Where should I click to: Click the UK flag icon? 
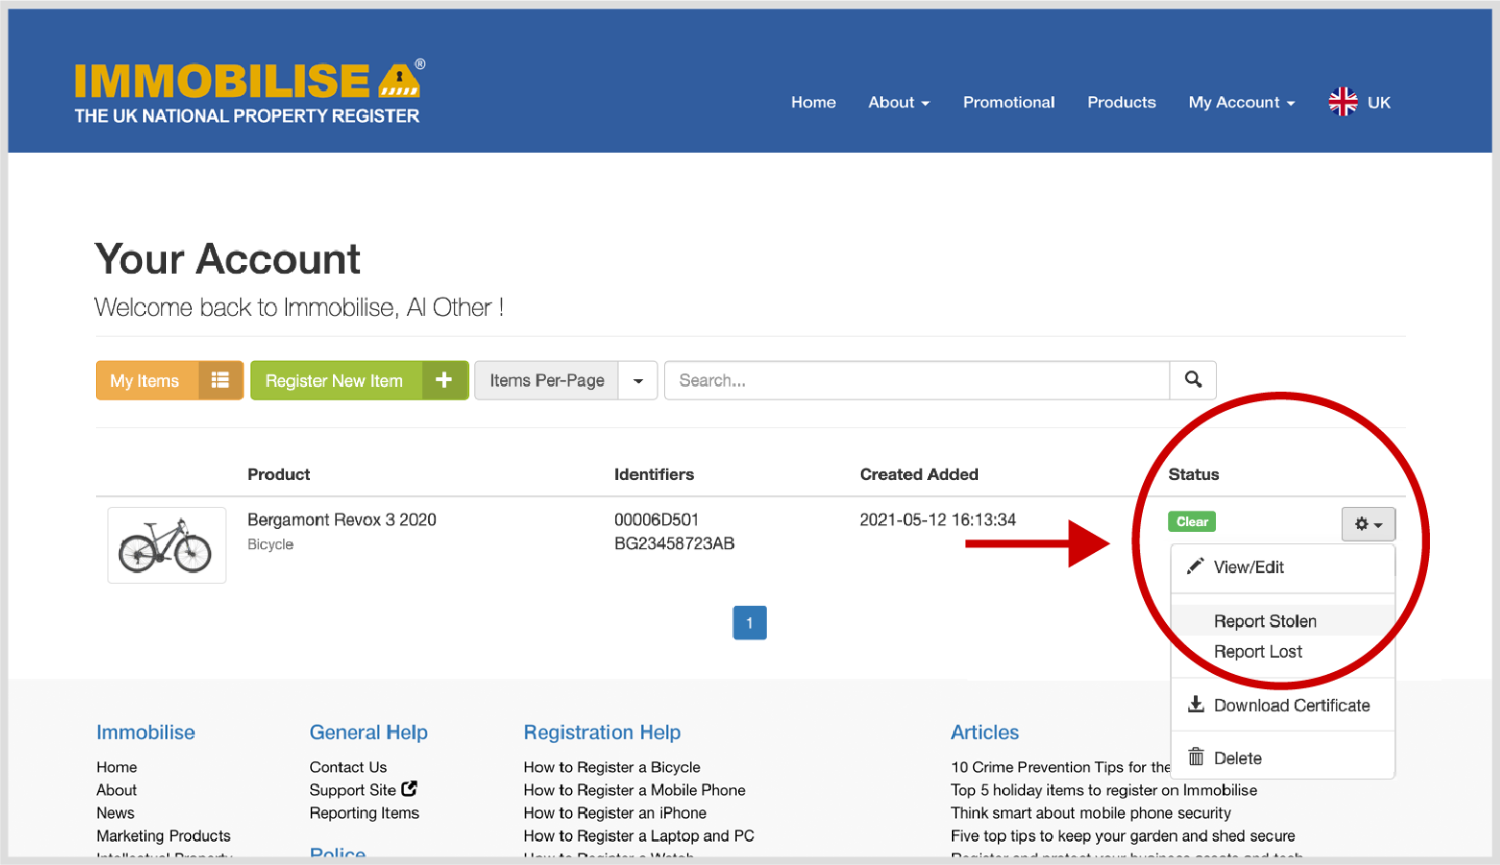click(1343, 102)
